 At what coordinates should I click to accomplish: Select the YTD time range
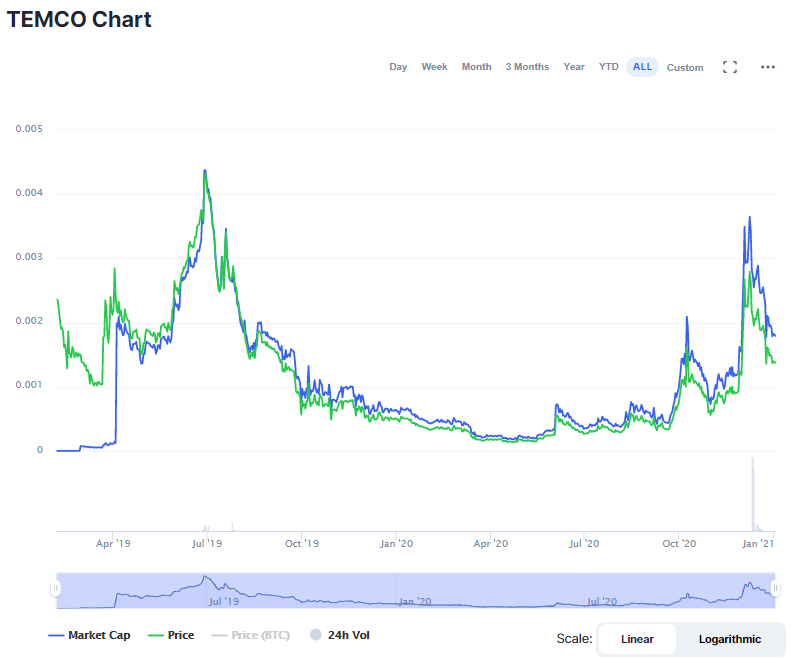point(609,67)
